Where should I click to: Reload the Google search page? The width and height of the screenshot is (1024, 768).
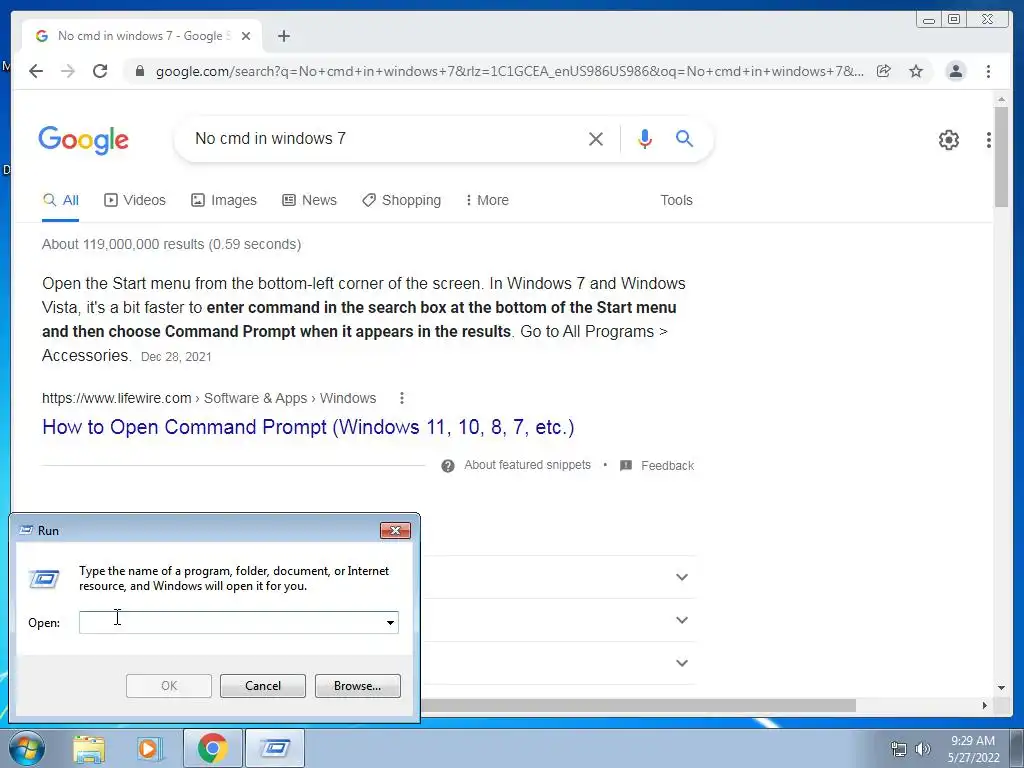click(100, 71)
